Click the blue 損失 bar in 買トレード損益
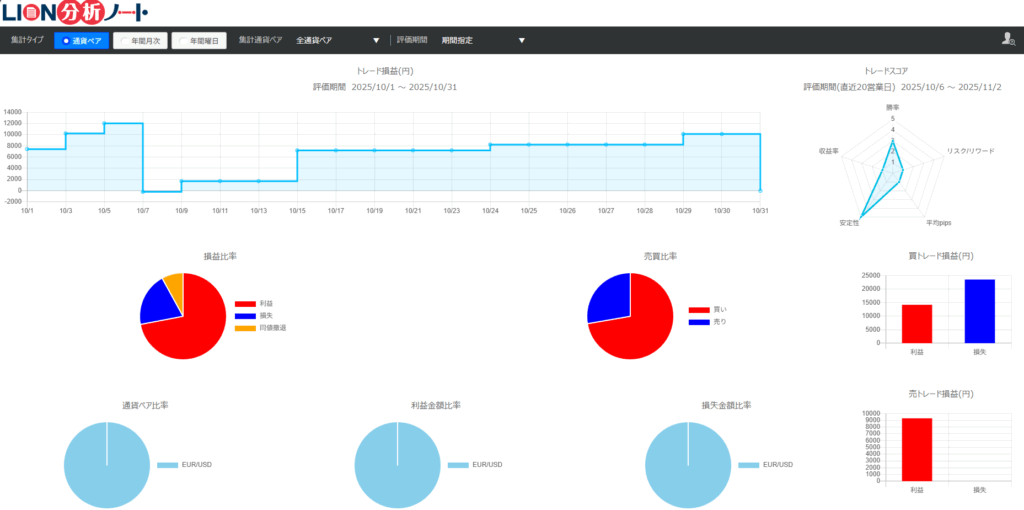Viewport: 1024px width, 510px height. [980, 311]
